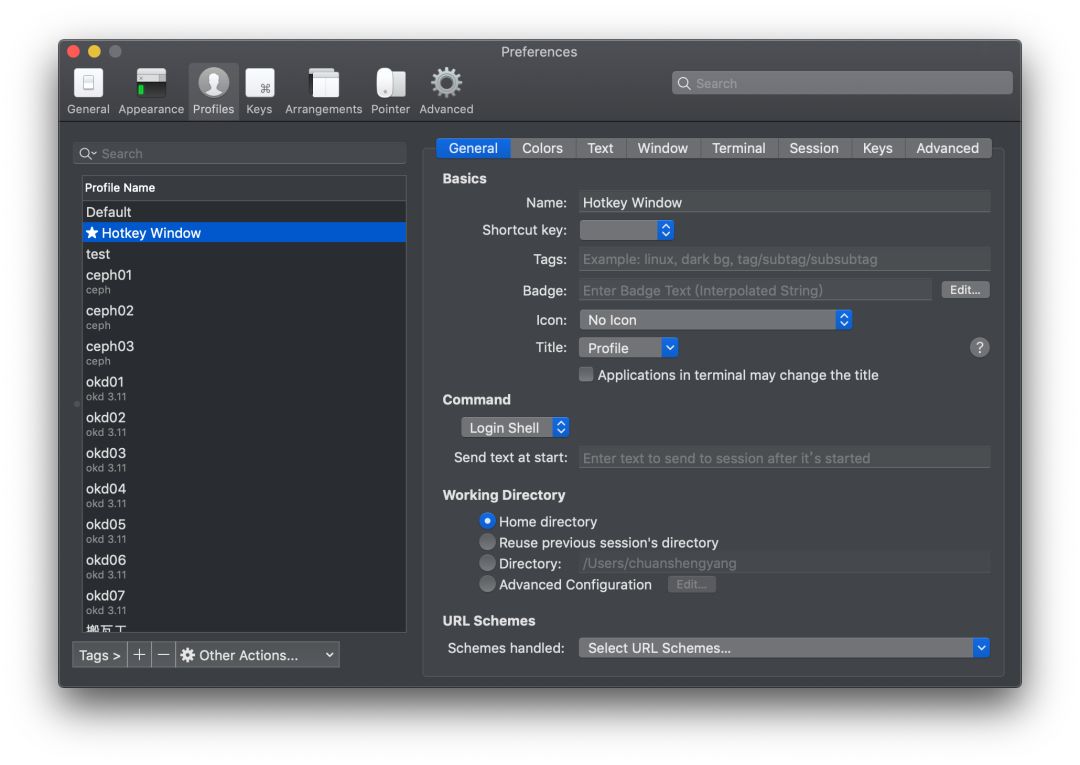
Task: Select the okd02 profile
Action: [244, 424]
